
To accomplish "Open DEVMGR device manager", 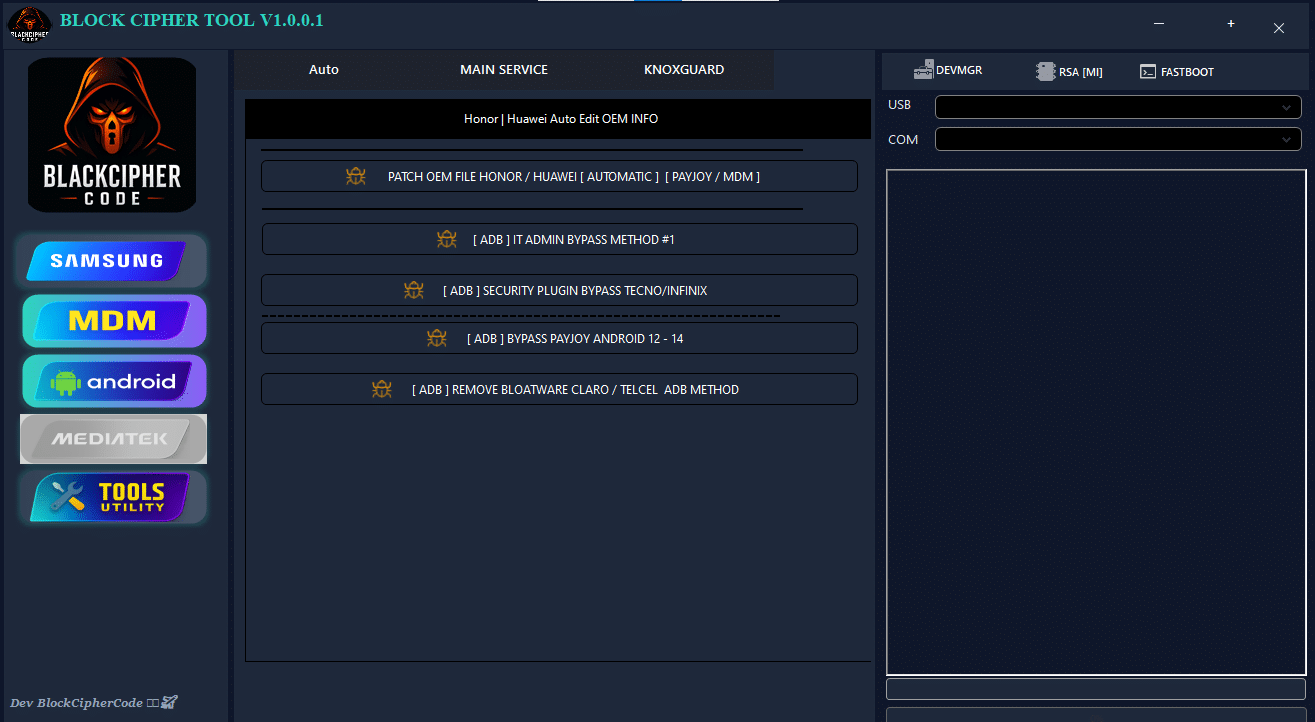I will (947, 71).
